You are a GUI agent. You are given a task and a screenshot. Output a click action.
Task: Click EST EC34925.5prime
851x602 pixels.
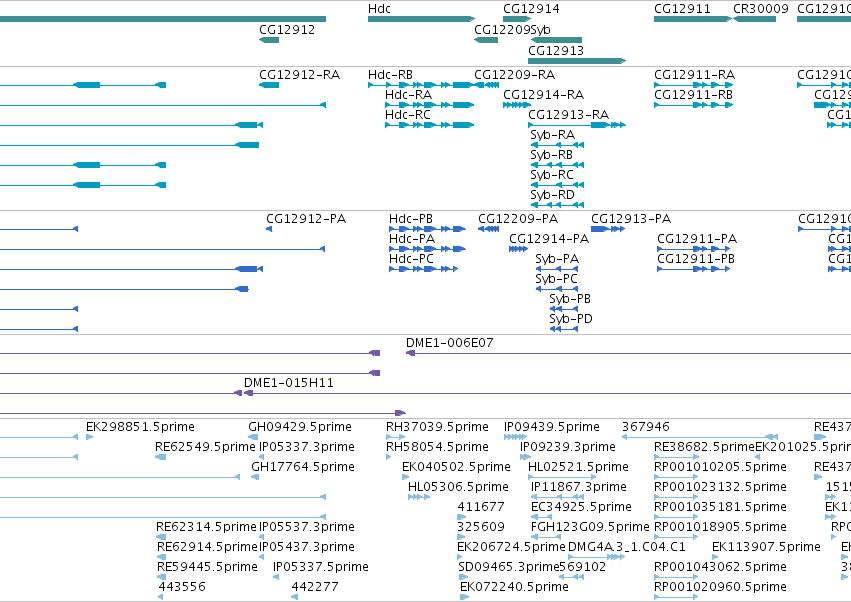(x=581, y=507)
